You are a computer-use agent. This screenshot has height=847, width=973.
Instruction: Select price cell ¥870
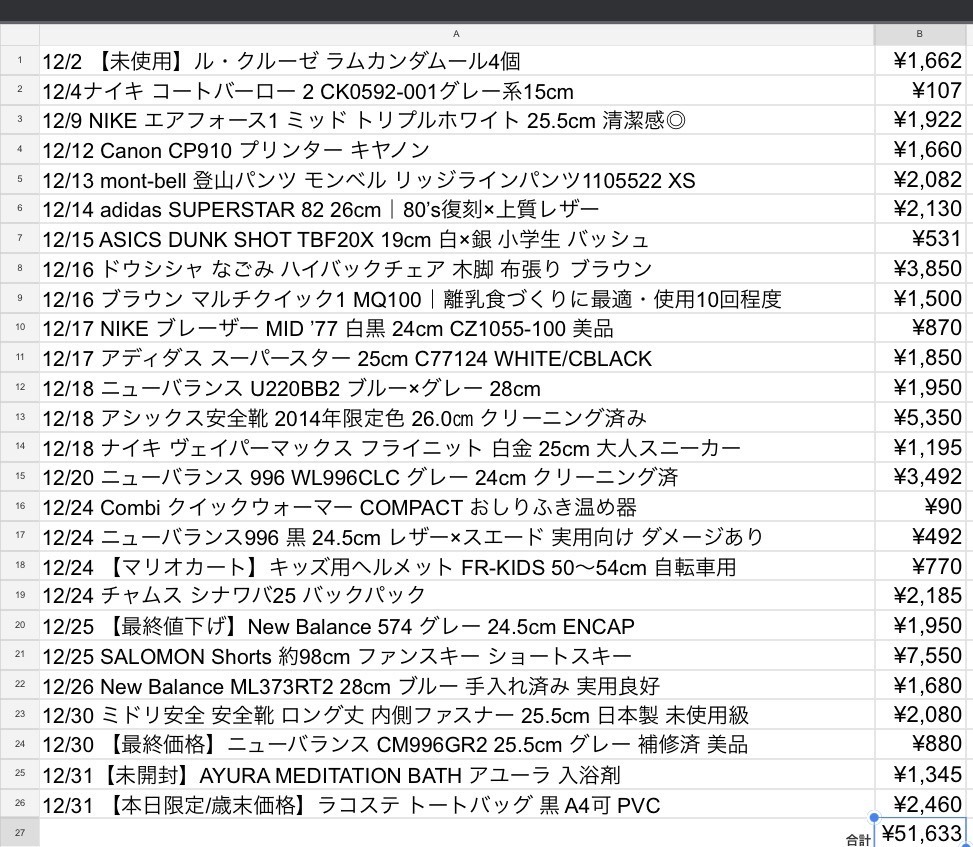tap(920, 328)
